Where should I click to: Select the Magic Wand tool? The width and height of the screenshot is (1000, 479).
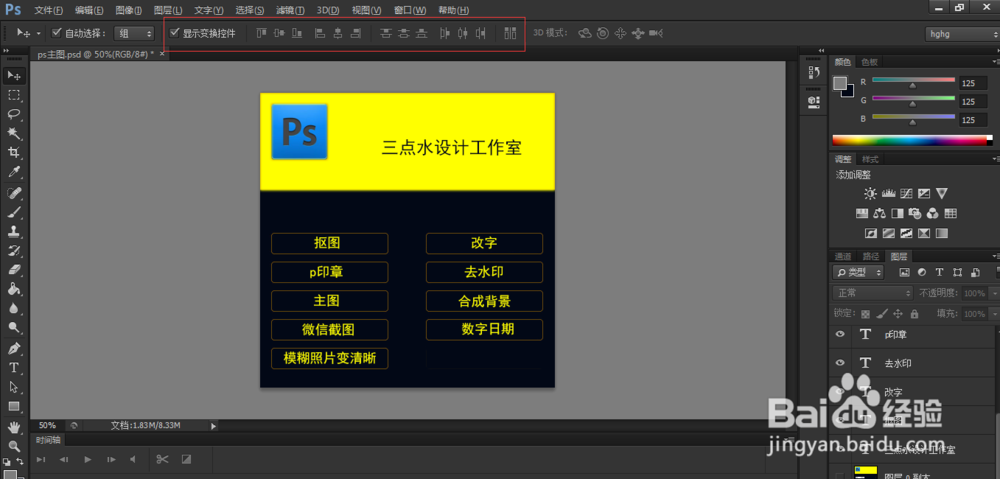pos(13,133)
